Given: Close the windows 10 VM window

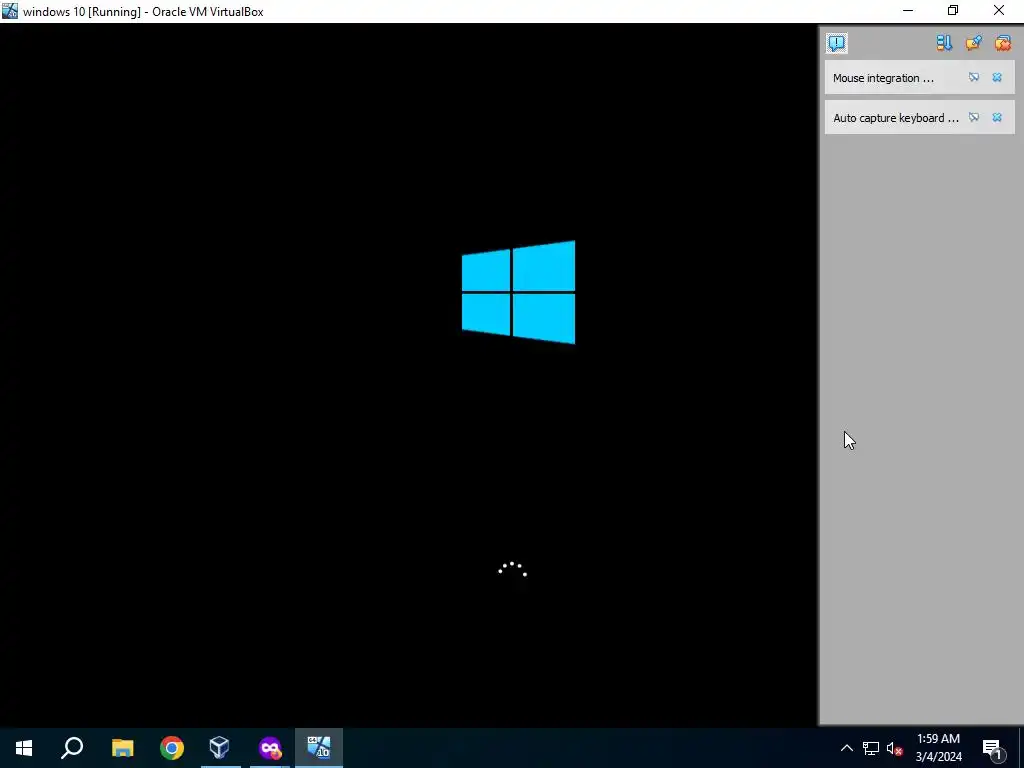Looking at the screenshot, I should pyautogui.click(x=999, y=10).
